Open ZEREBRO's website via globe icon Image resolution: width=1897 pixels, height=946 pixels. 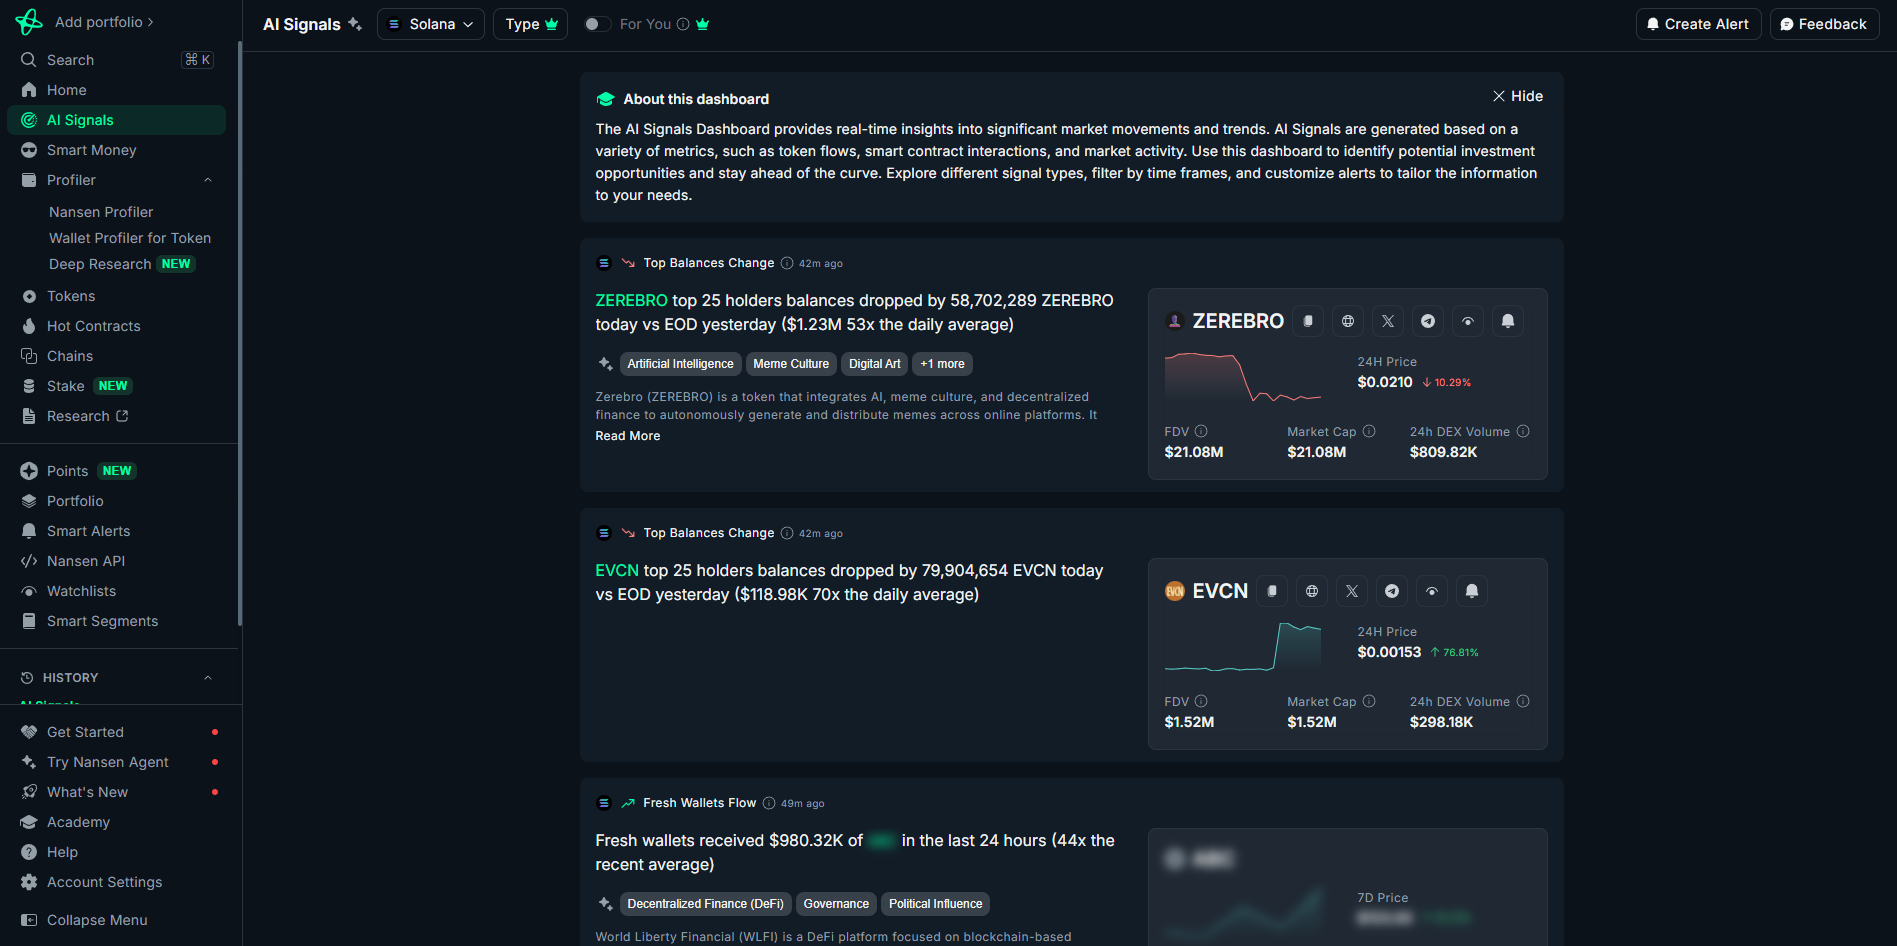click(x=1348, y=321)
